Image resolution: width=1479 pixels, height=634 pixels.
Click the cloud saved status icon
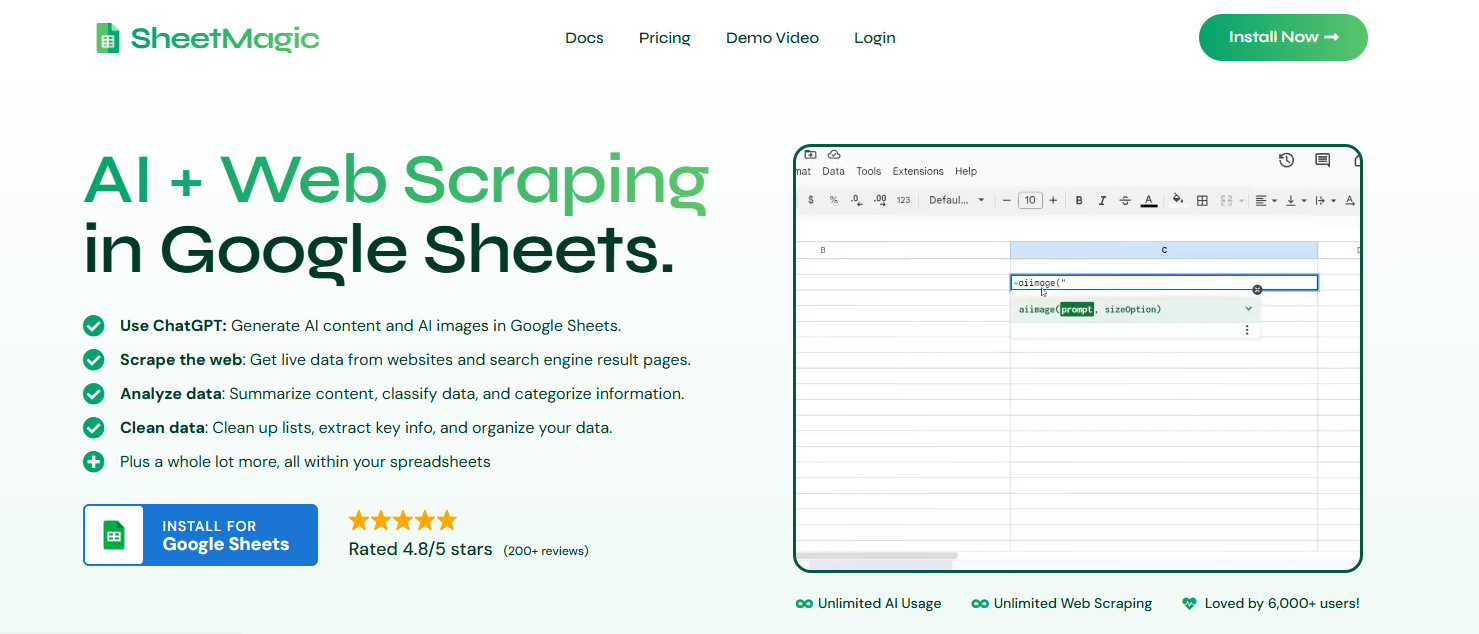(834, 155)
